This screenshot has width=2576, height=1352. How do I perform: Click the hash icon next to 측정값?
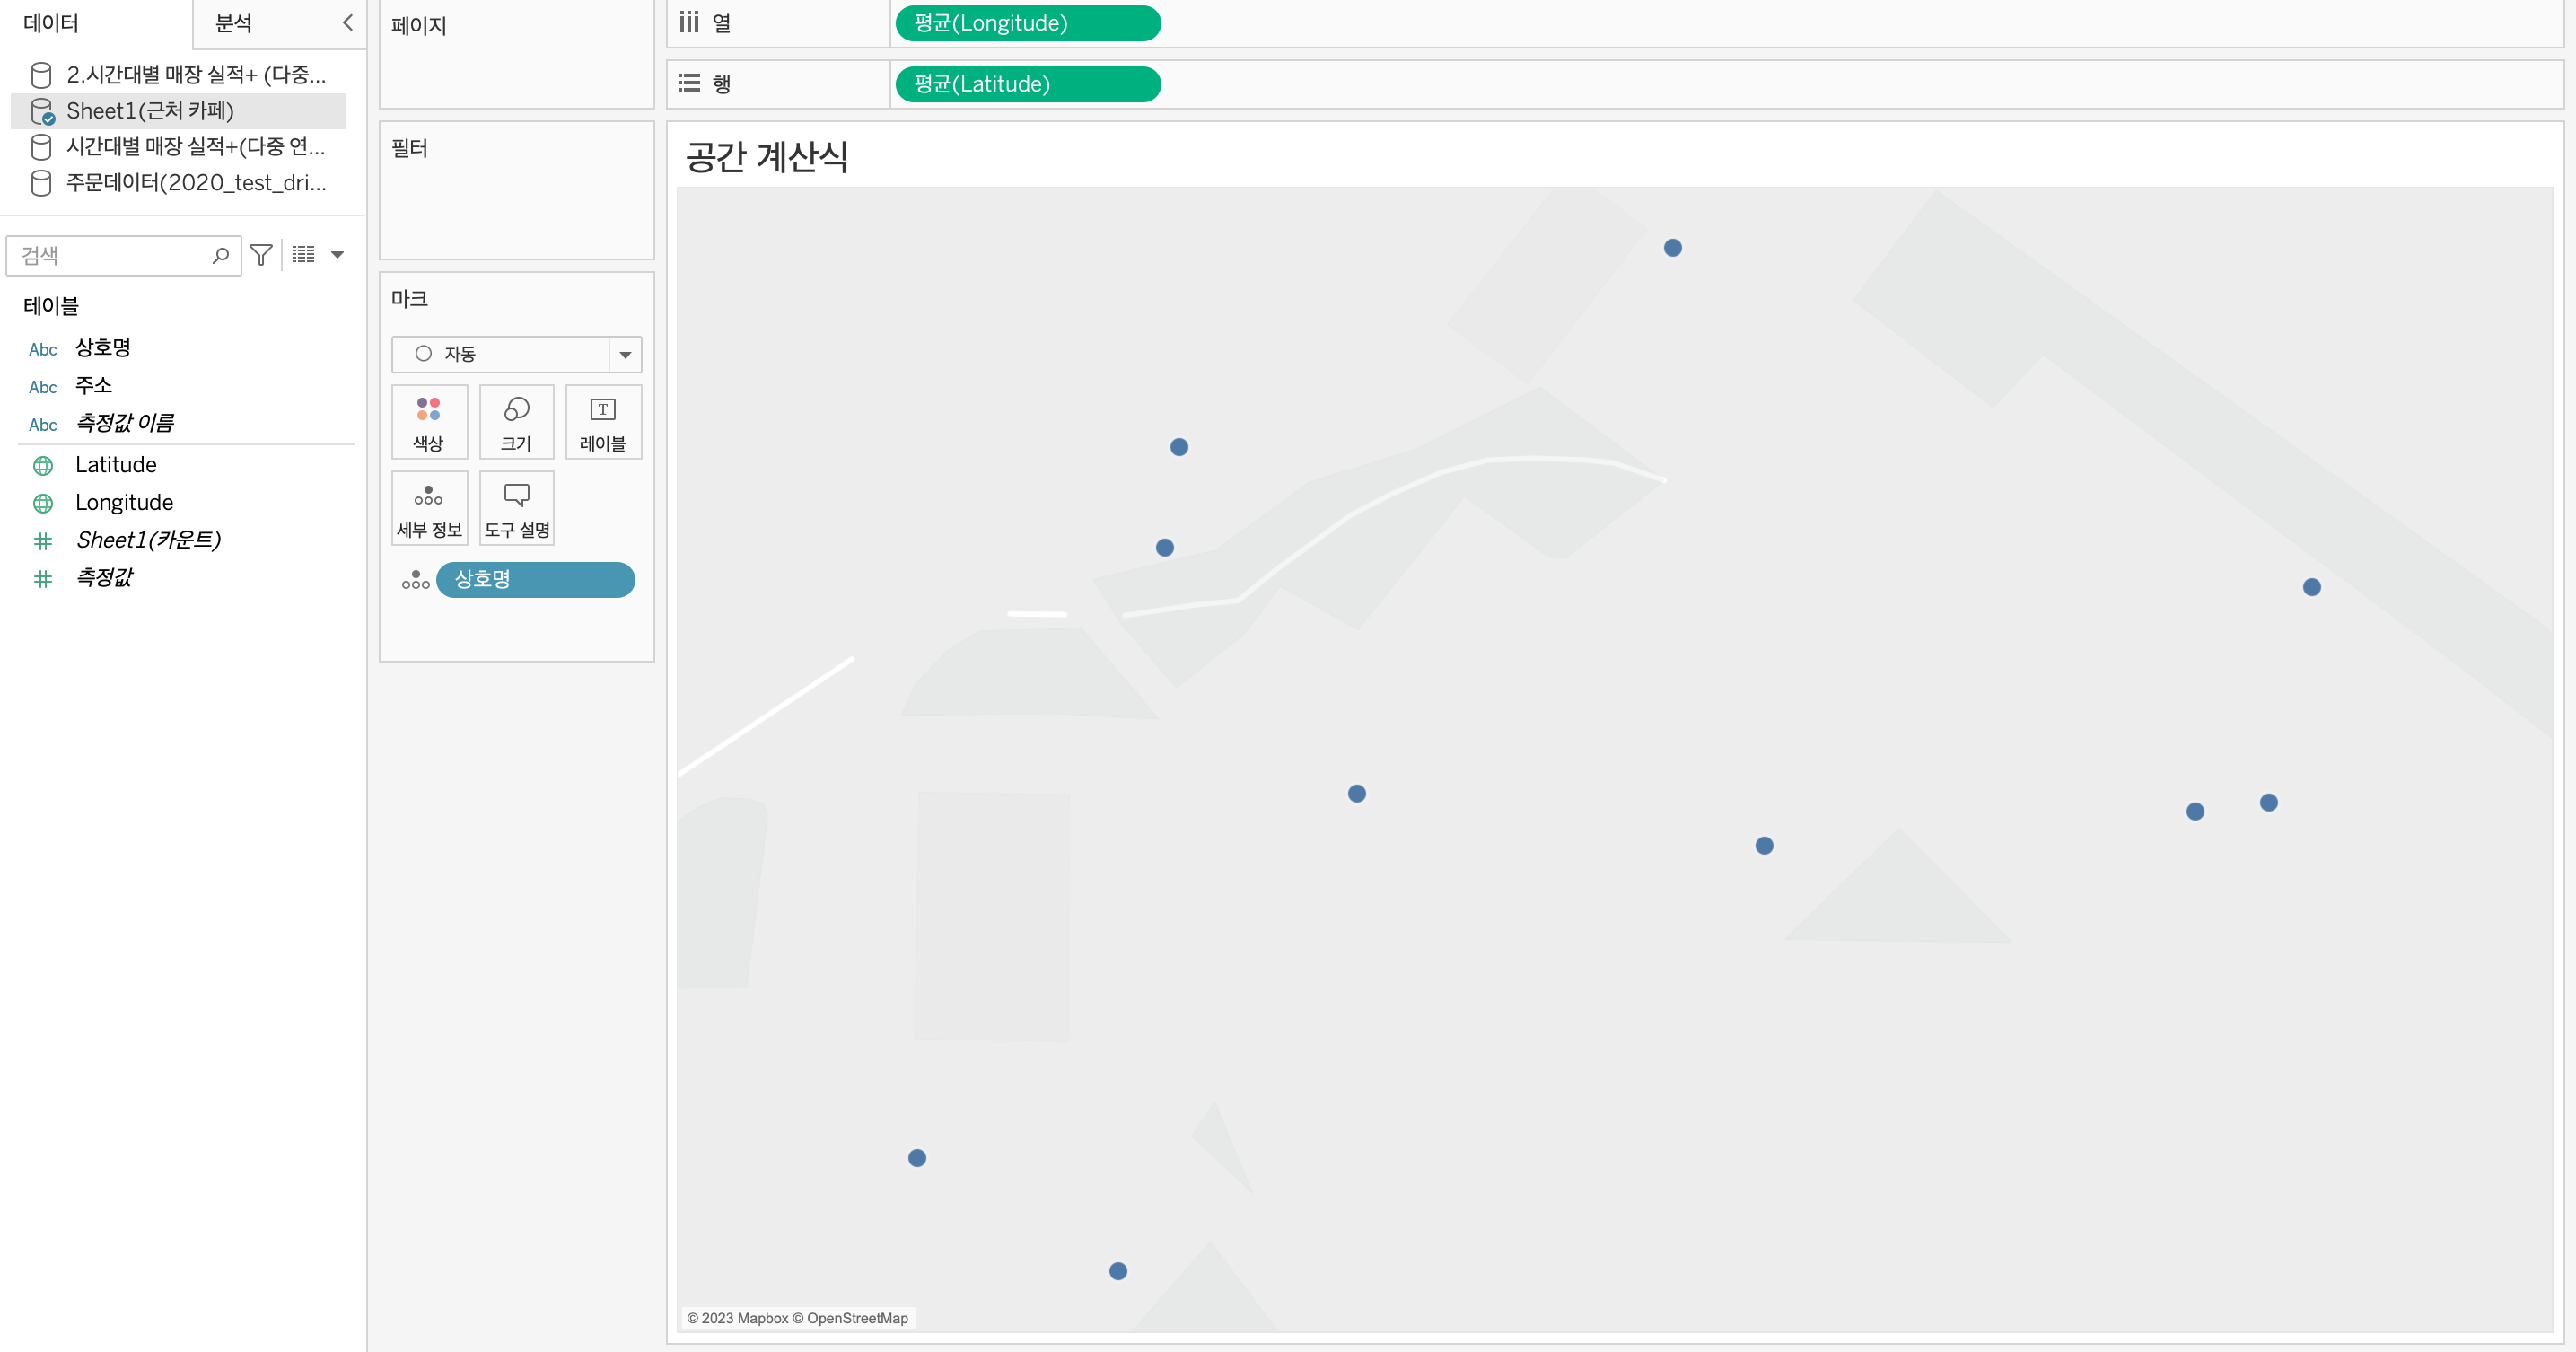tap(43, 579)
